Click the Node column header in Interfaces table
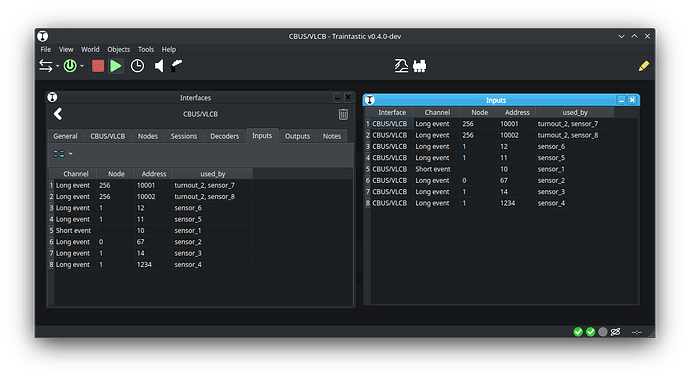Viewport: 690px width, 378px height. pyautogui.click(x=116, y=174)
